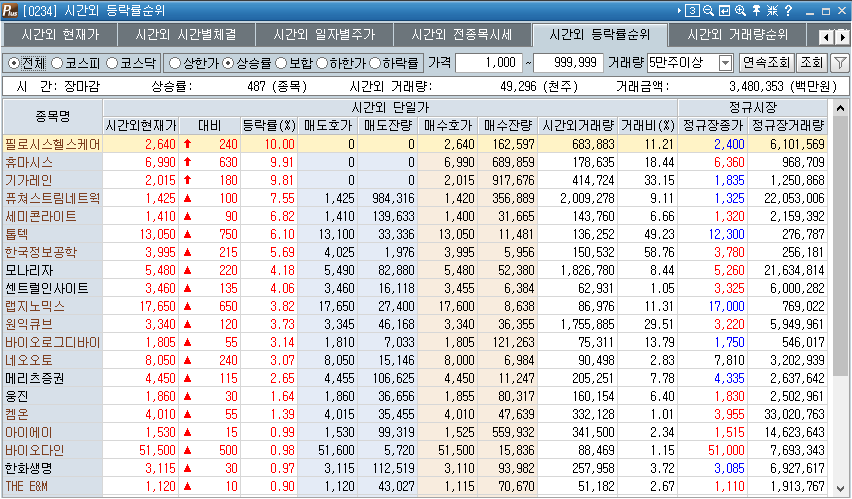Image resolution: width=852 pixels, height=499 pixels.
Task: Click the 거래비(%) column header
Action: (x=648, y=126)
